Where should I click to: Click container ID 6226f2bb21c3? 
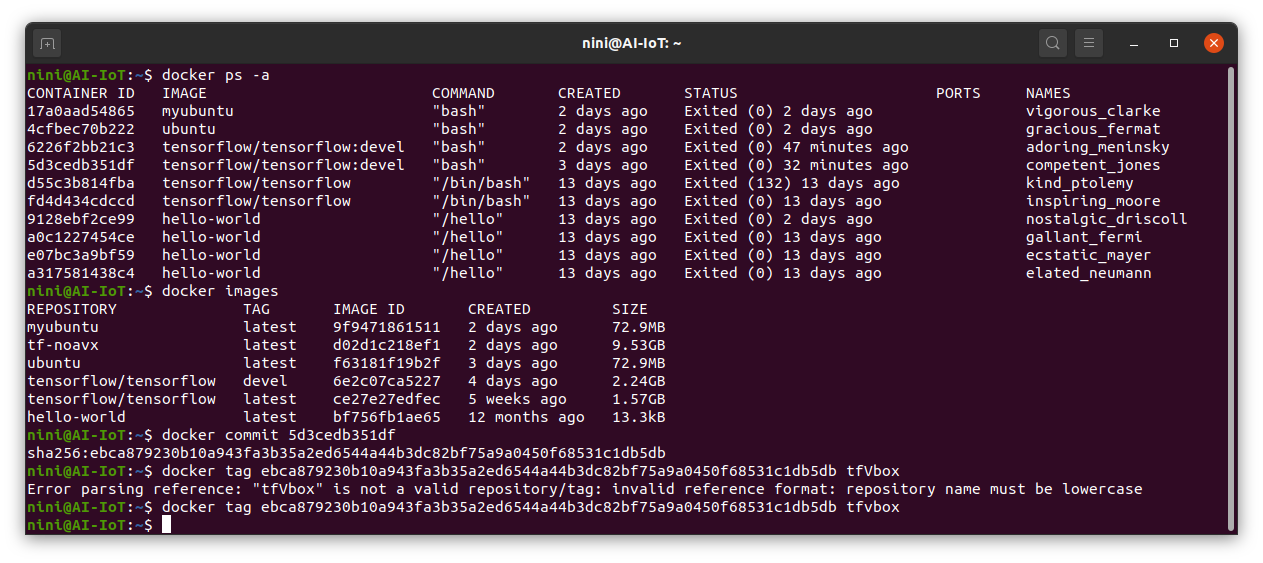[x=81, y=147]
